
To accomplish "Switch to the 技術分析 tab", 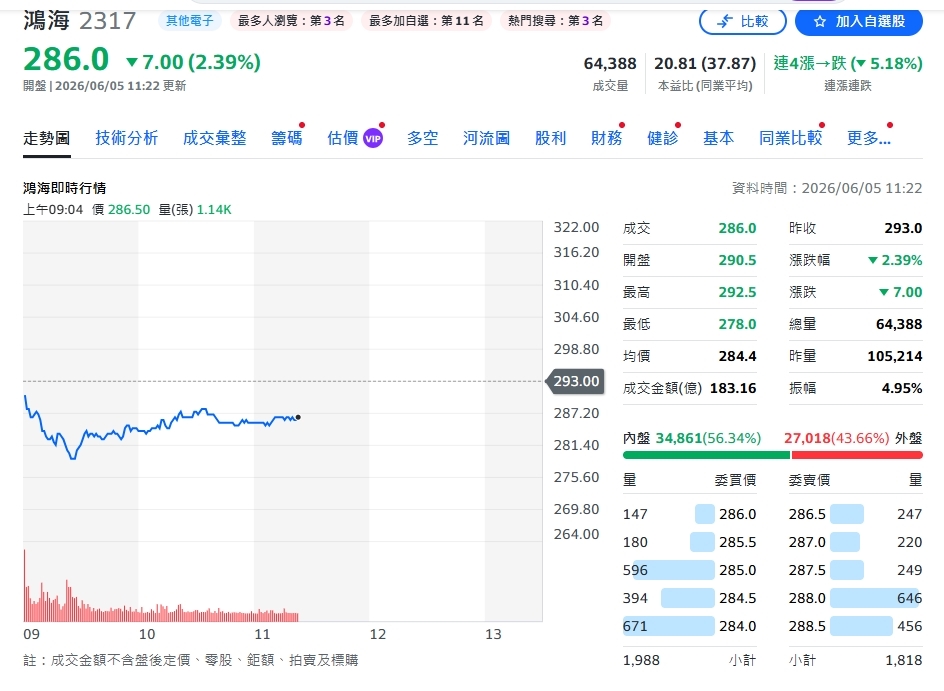I will click(126, 138).
